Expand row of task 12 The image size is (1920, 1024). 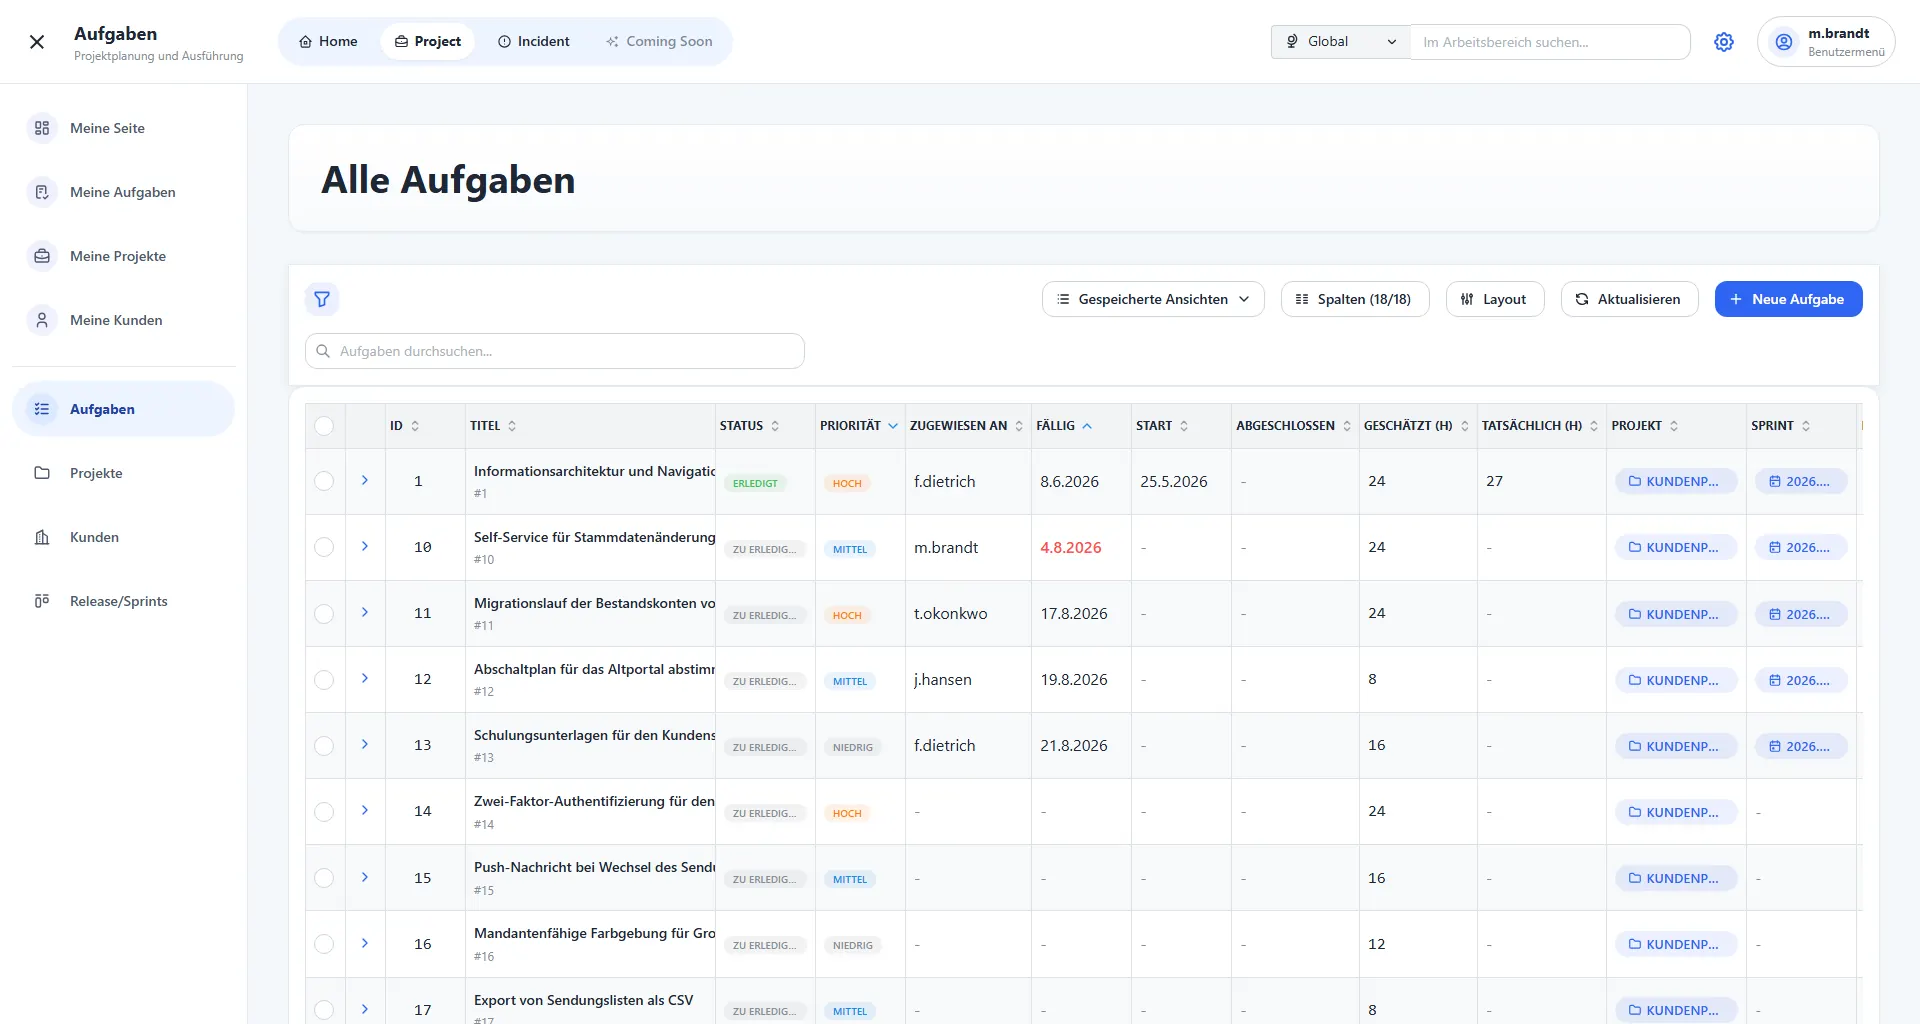[365, 678]
